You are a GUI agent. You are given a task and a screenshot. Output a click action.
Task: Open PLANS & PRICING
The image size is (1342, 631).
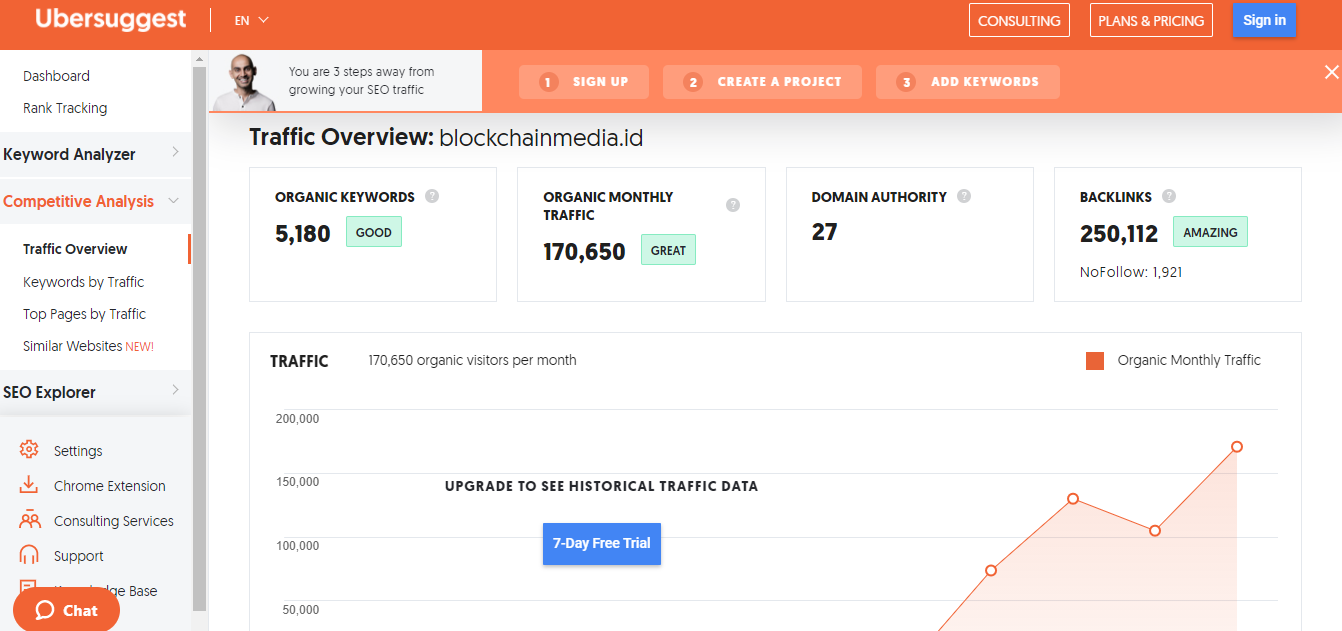(1151, 20)
